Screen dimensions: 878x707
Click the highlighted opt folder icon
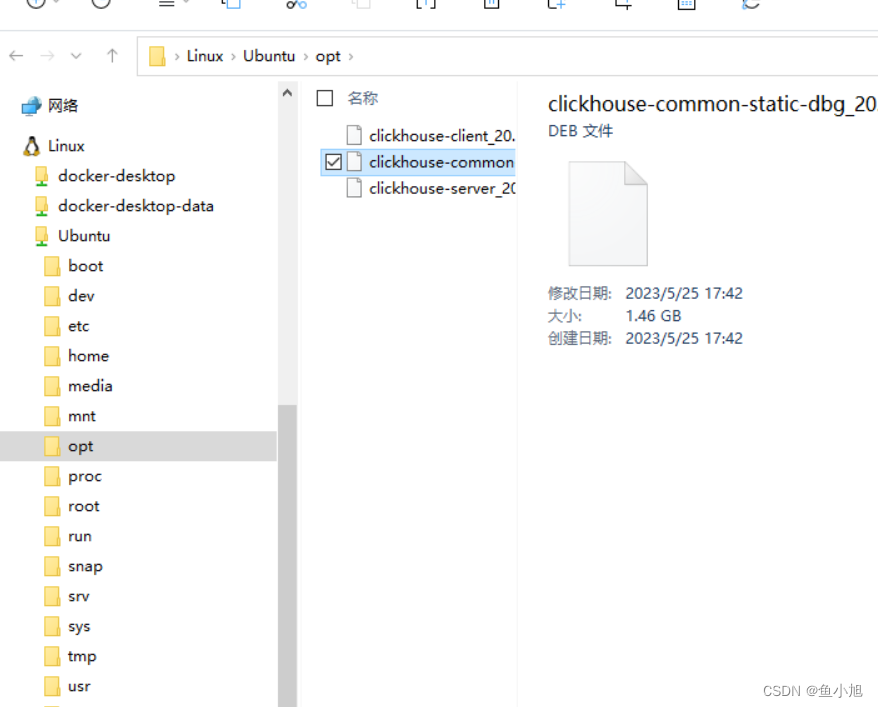click(x=52, y=446)
